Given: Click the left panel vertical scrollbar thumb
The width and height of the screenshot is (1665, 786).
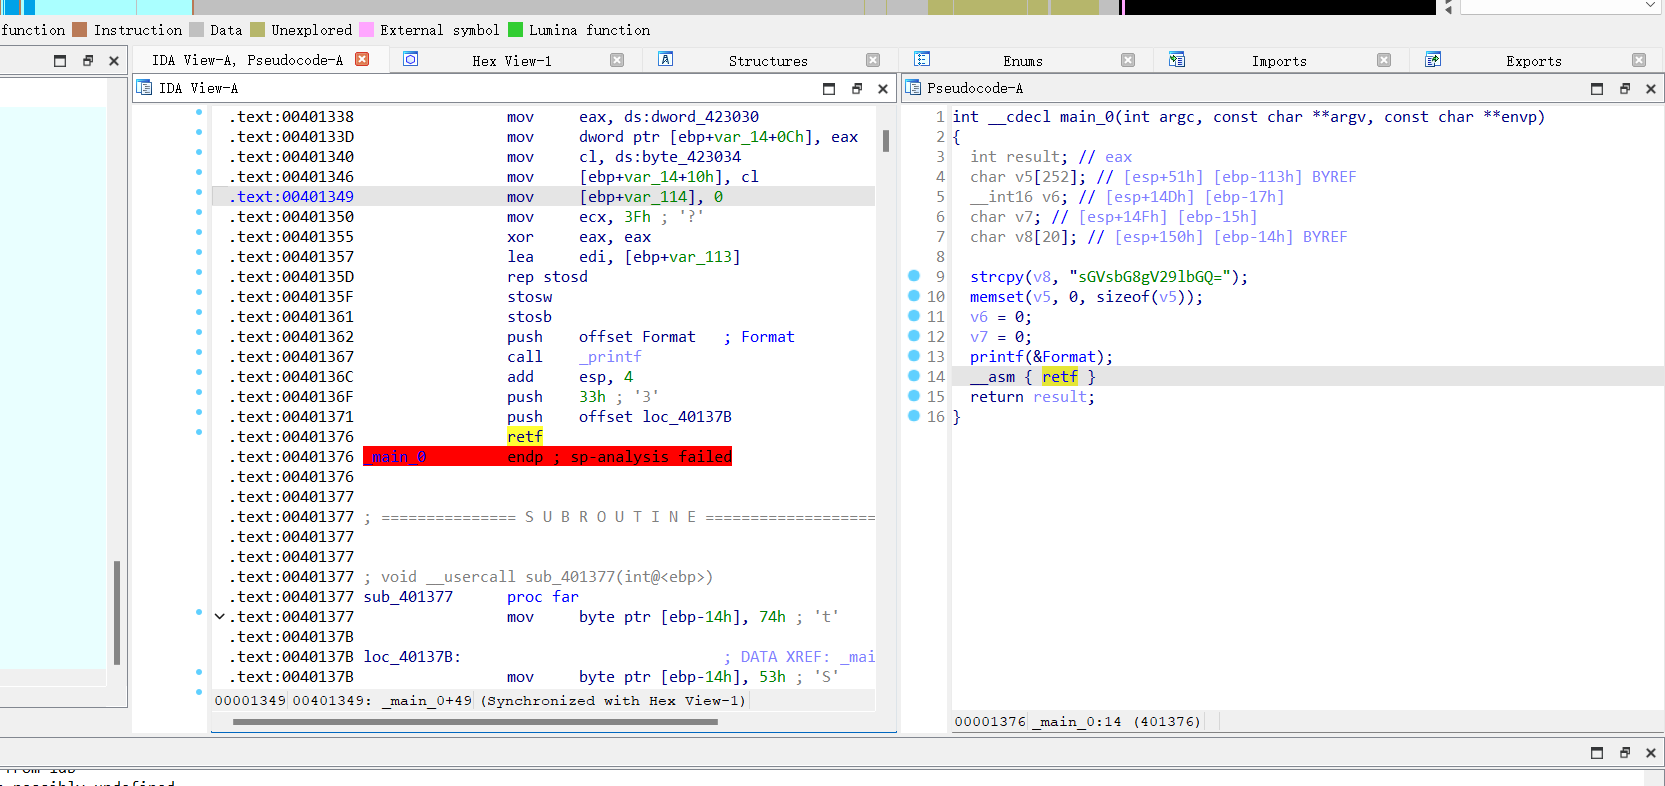Looking at the screenshot, I should click(x=117, y=612).
